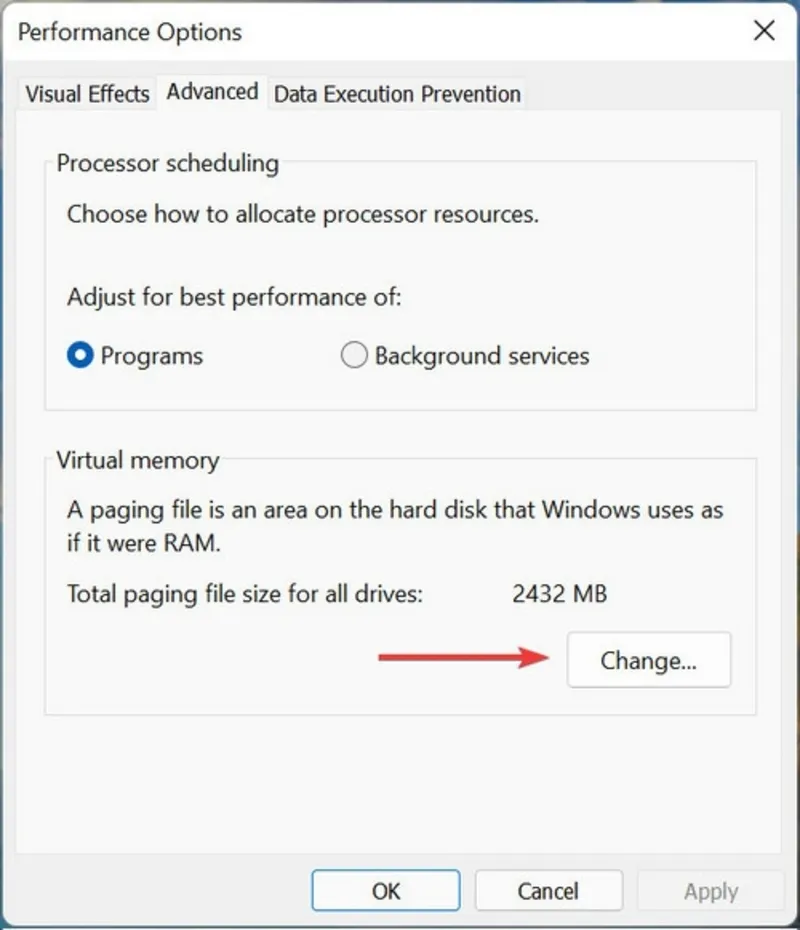Click the Apply button
The height and width of the screenshot is (930, 800).
[710, 890]
